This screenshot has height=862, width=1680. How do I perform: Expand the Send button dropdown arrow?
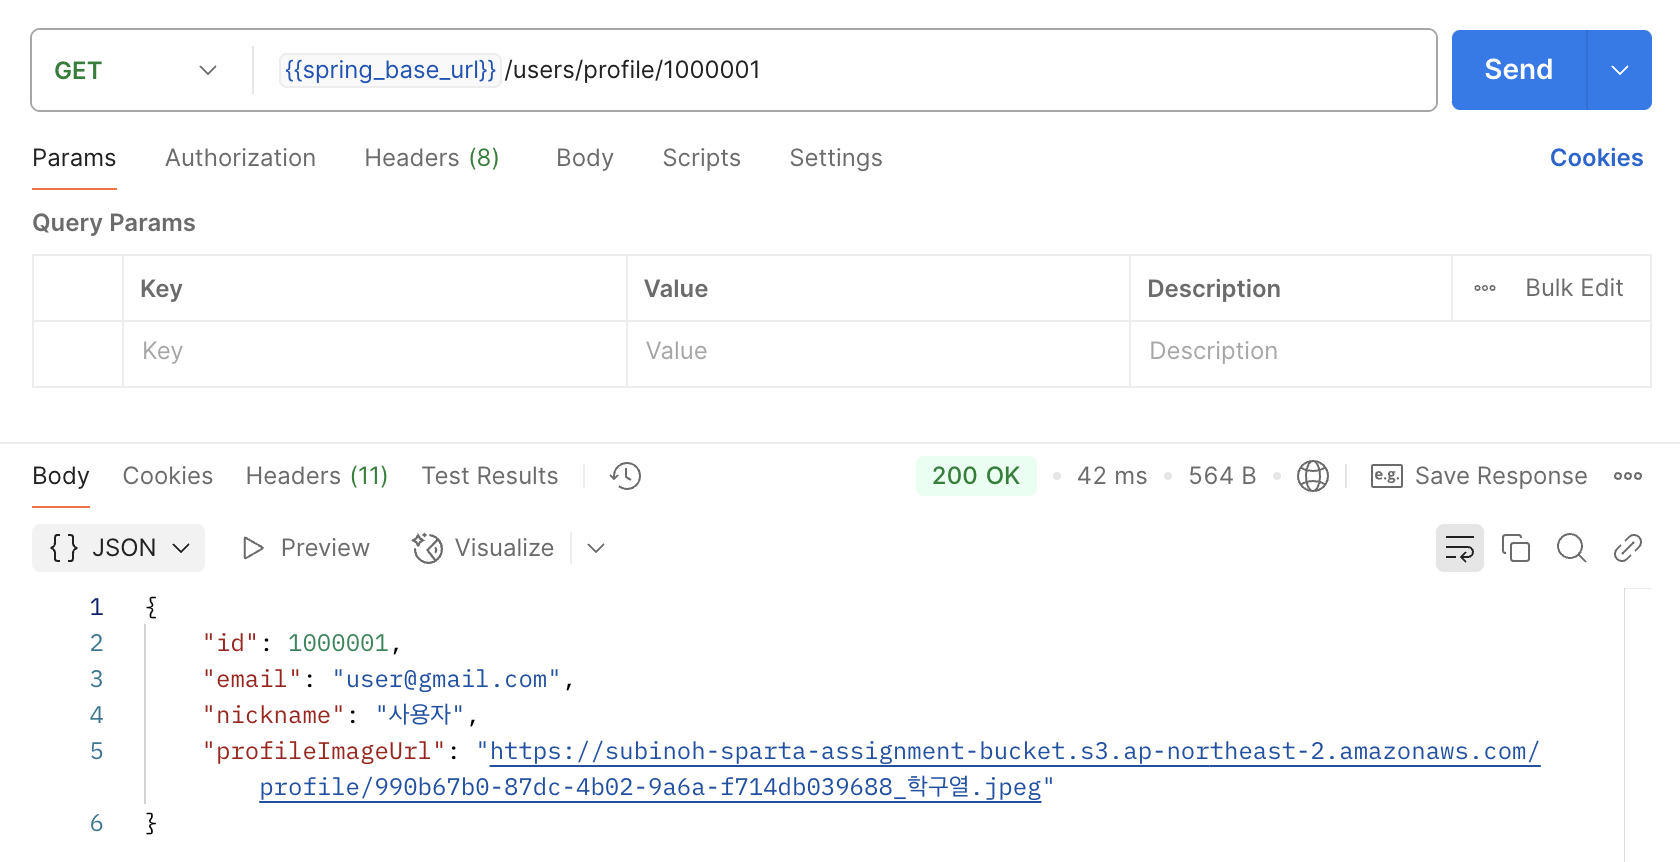coord(1620,70)
